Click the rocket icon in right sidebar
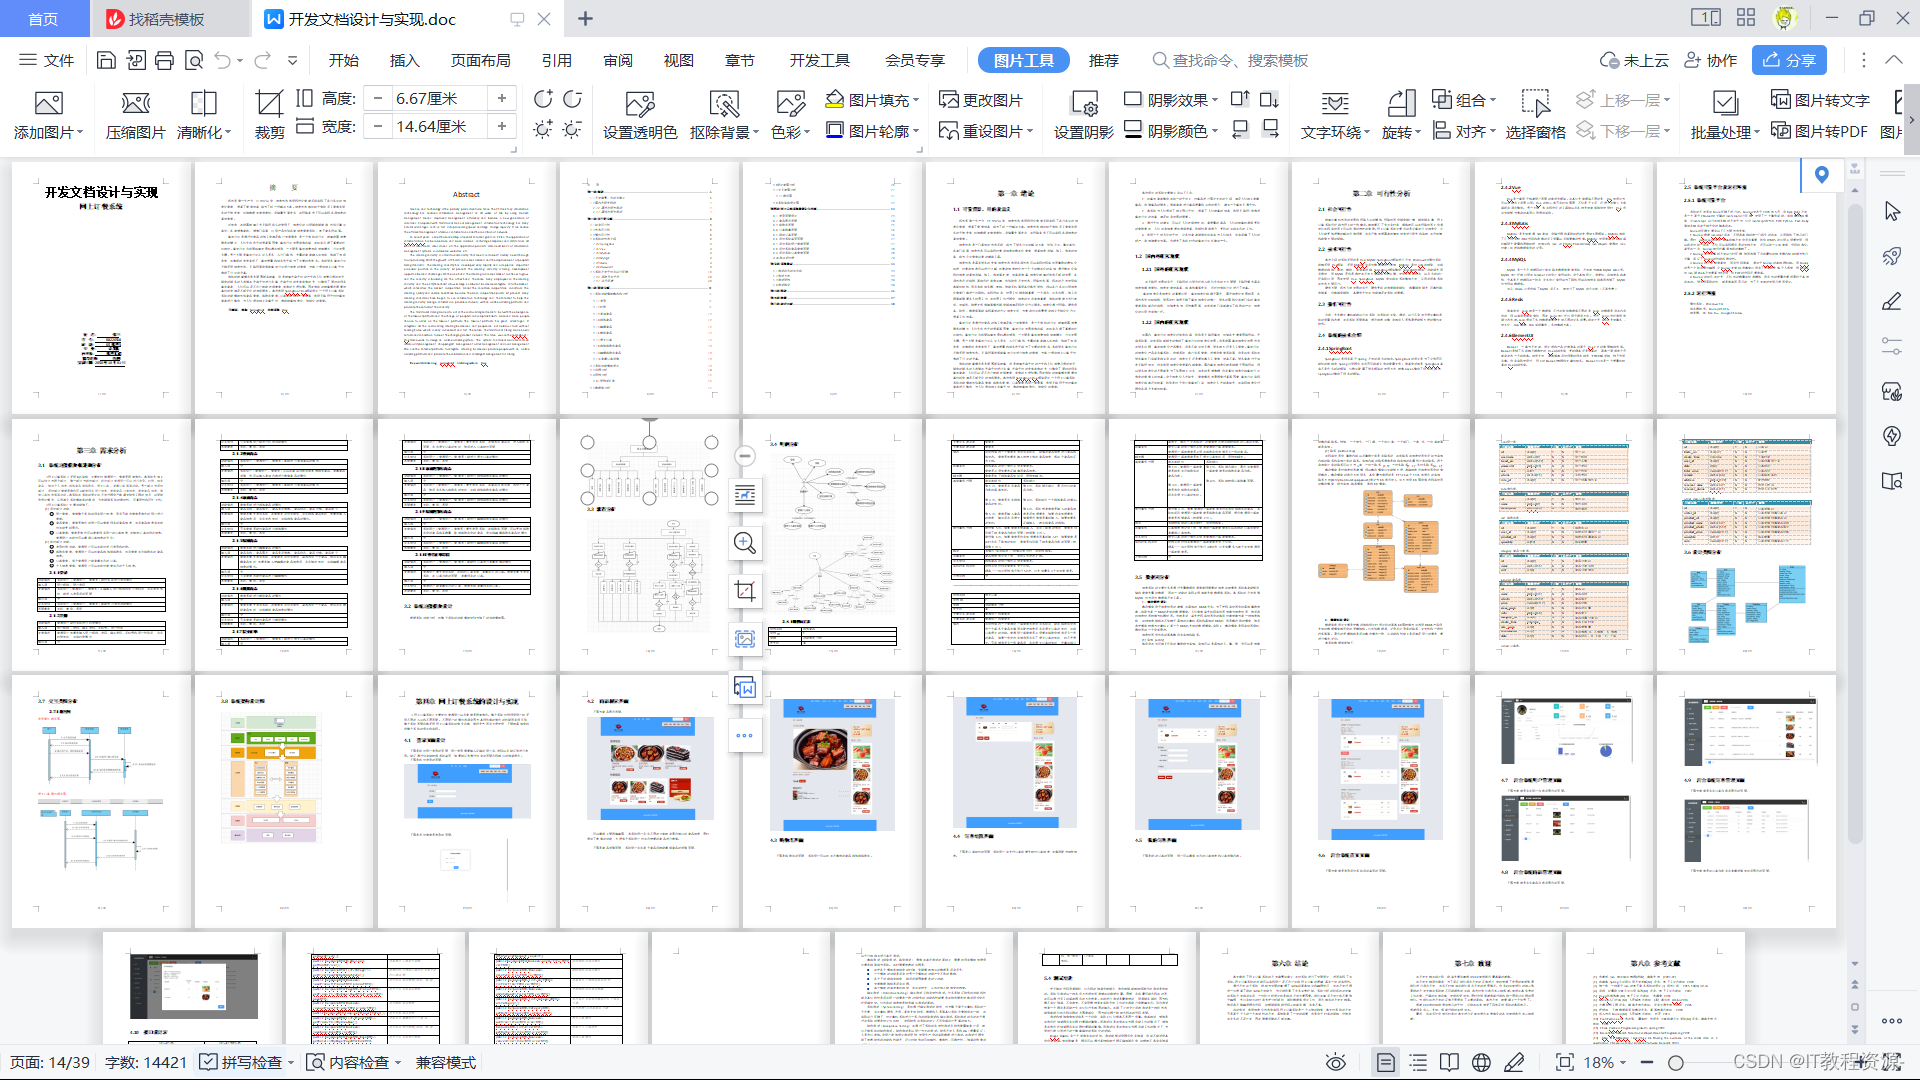This screenshot has width=1920, height=1080. pyautogui.click(x=1892, y=256)
